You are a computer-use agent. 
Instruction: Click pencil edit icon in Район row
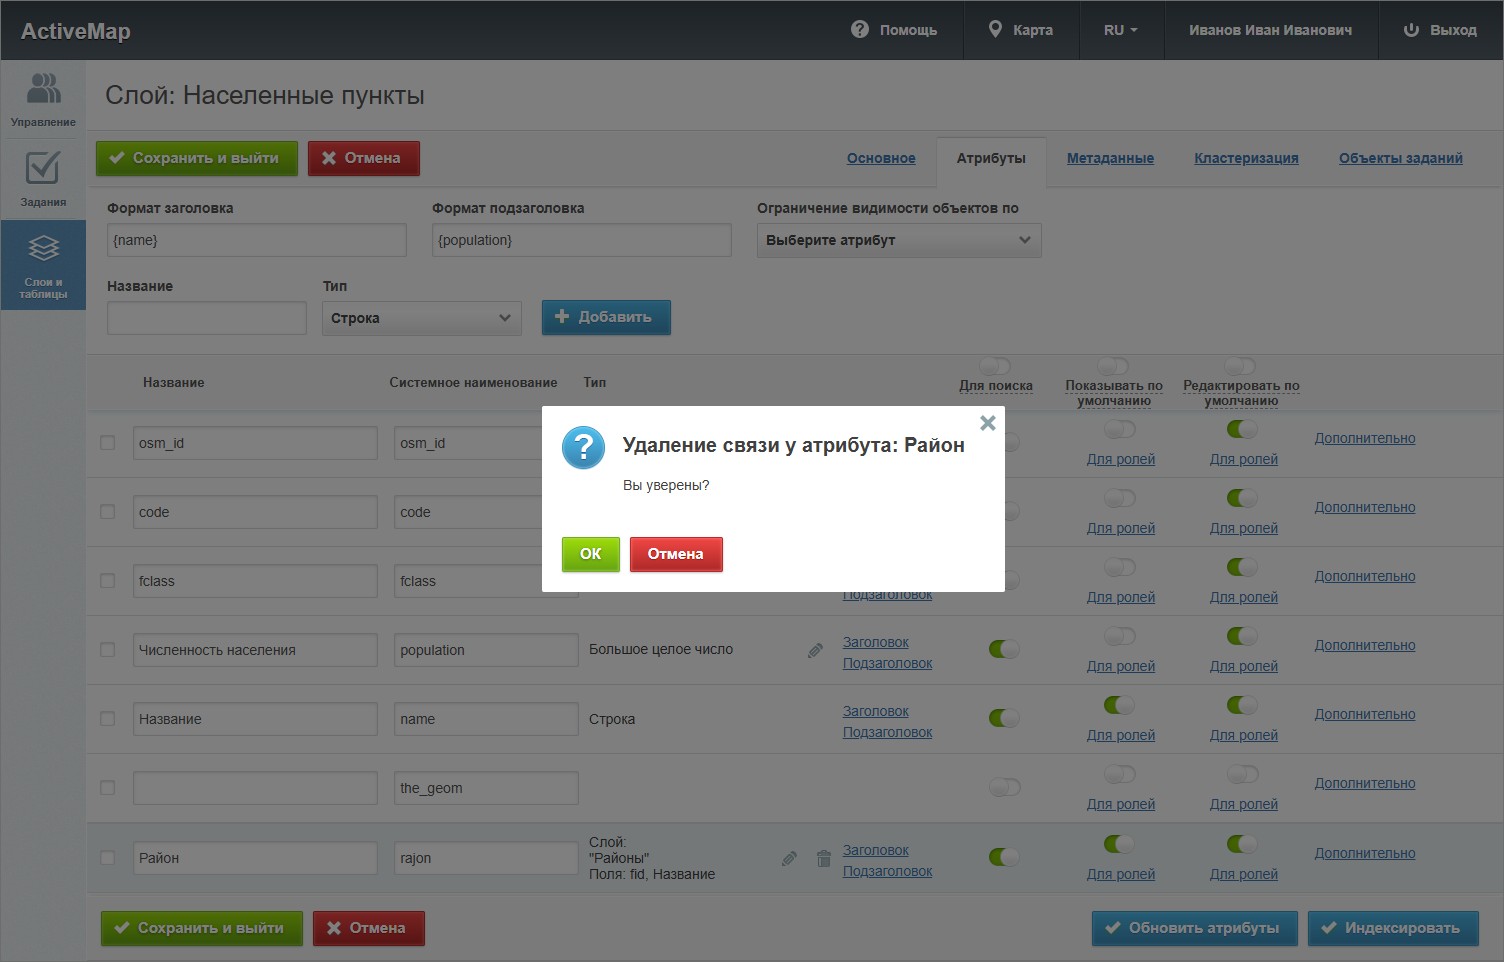tap(789, 858)
